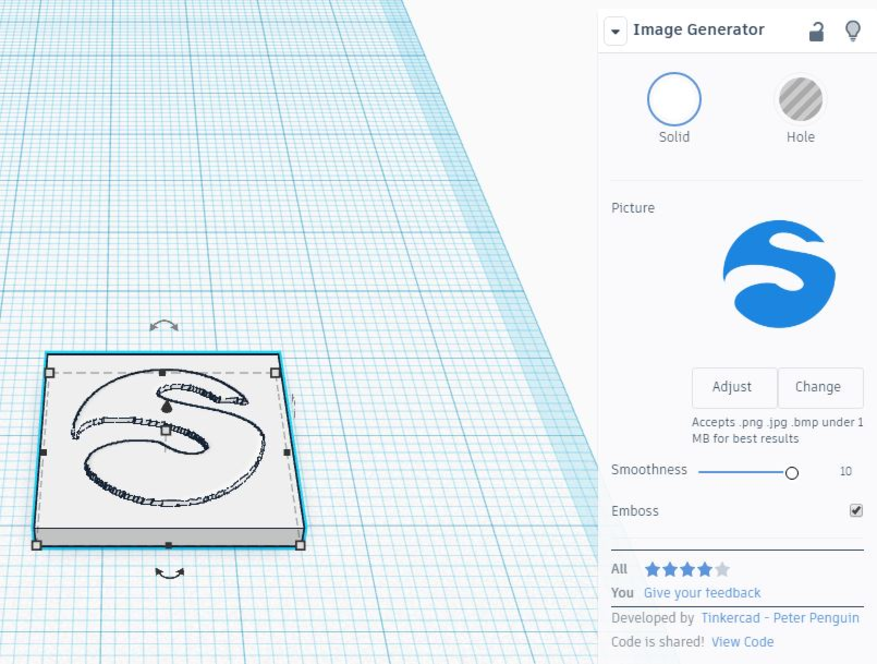The width and height of the screenshot is (881, 665).
Task: Set shape to Solid
Action: point(674,100)
